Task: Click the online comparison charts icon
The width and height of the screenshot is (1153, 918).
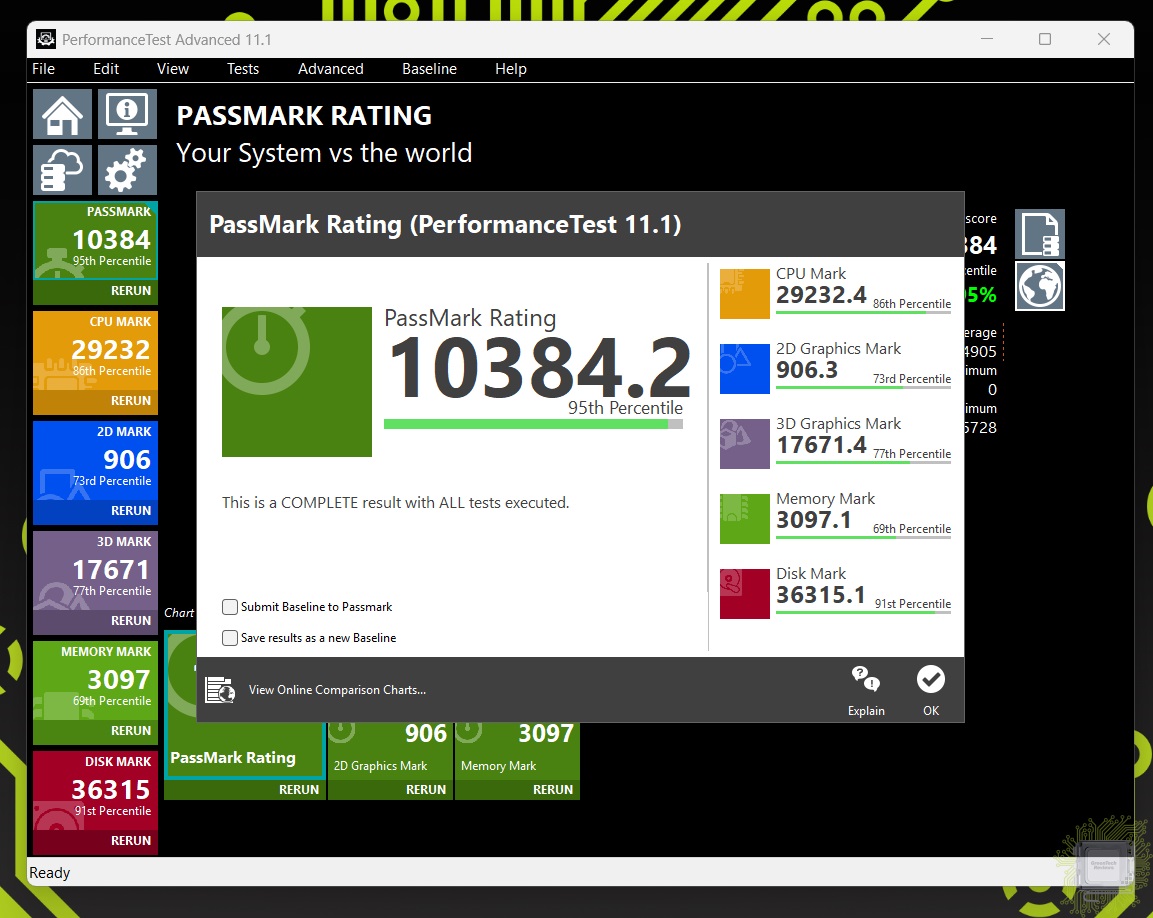Action: tap(220, 690)
